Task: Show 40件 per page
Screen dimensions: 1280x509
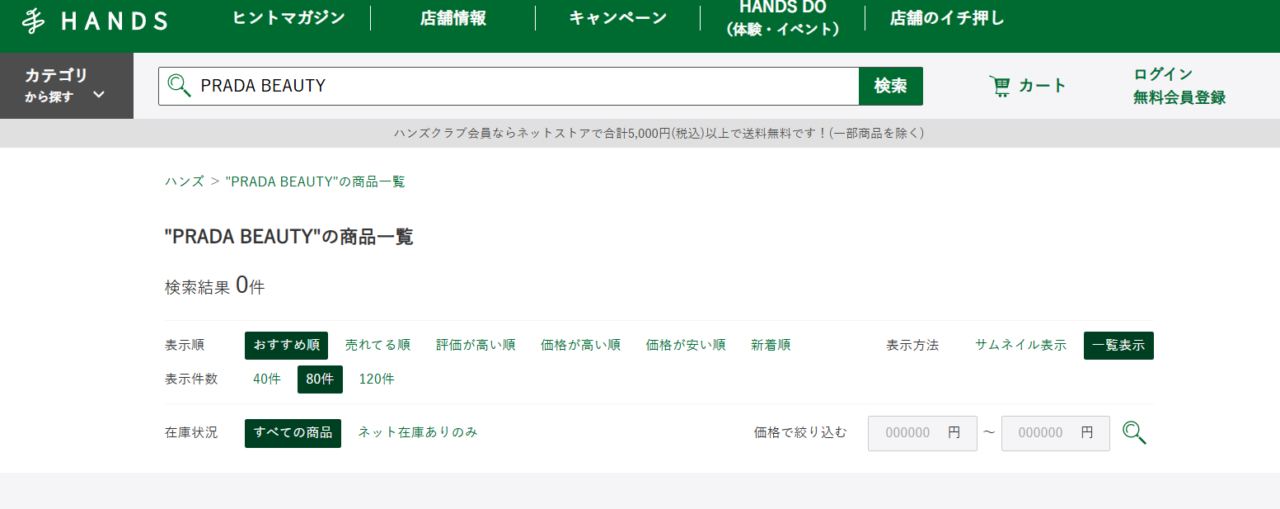Action: 267,379
